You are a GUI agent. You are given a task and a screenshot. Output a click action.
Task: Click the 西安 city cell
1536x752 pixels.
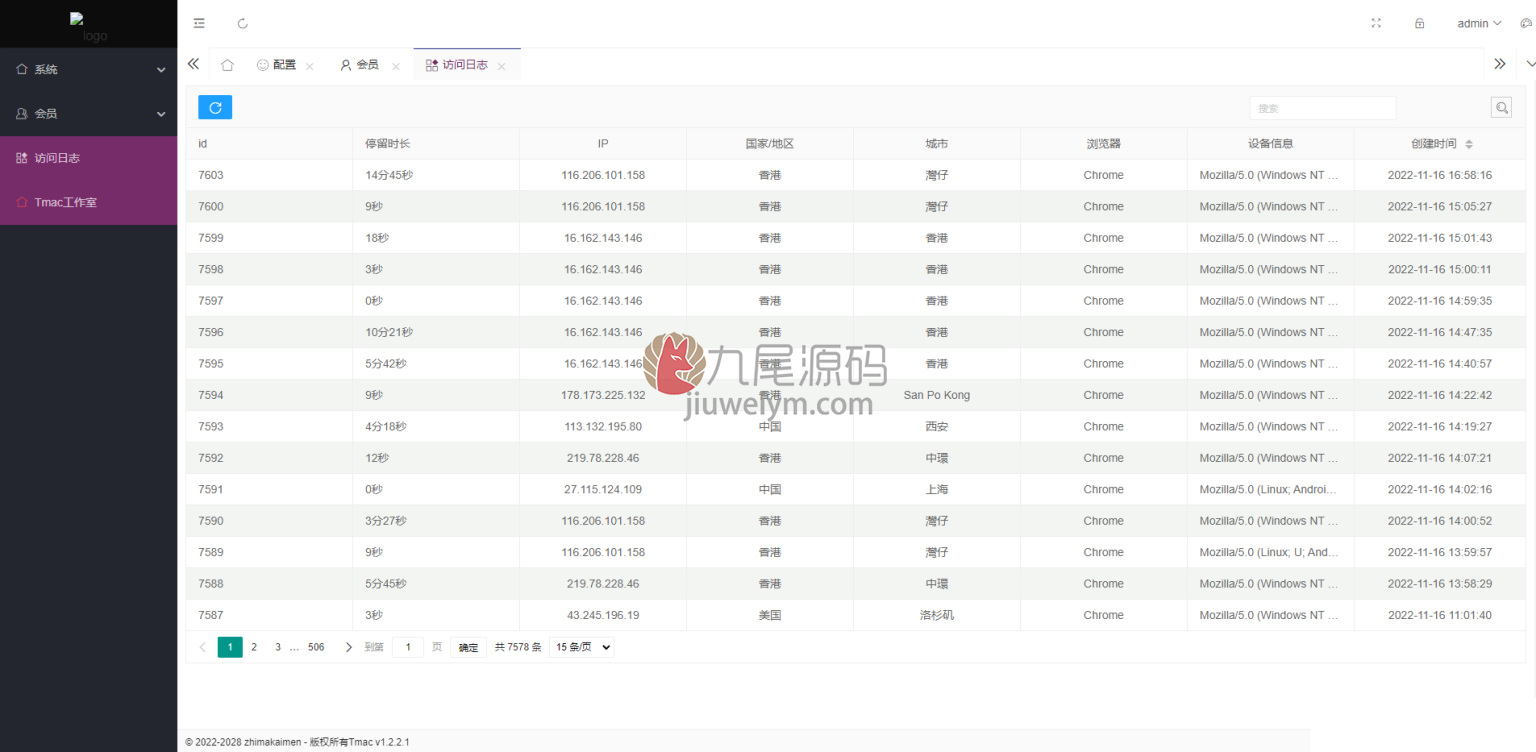coord(937,426)
